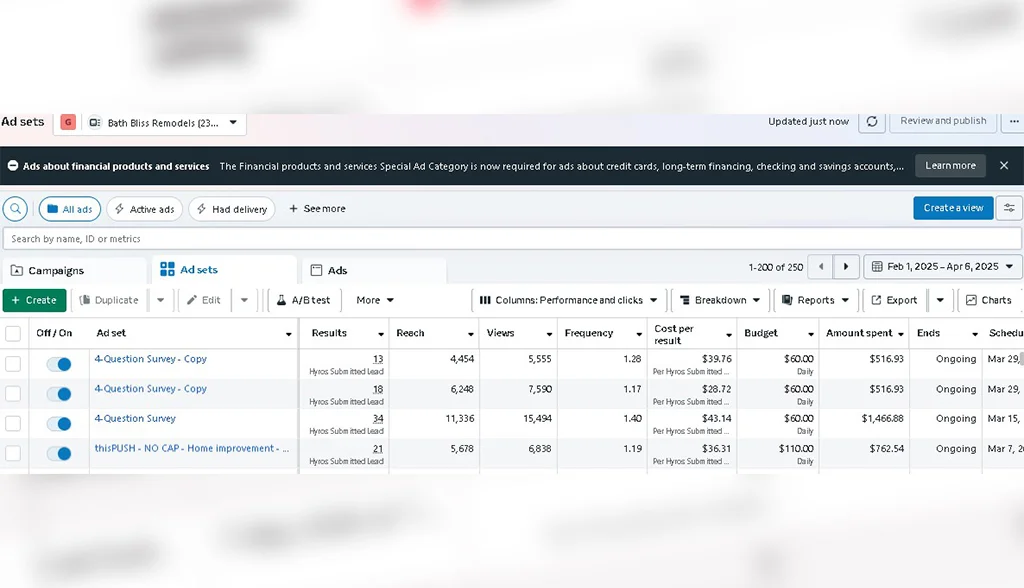The width and height of the screenshot is (1024, 588).
Task: Click the Learn more button
Action: pos(950,166)
